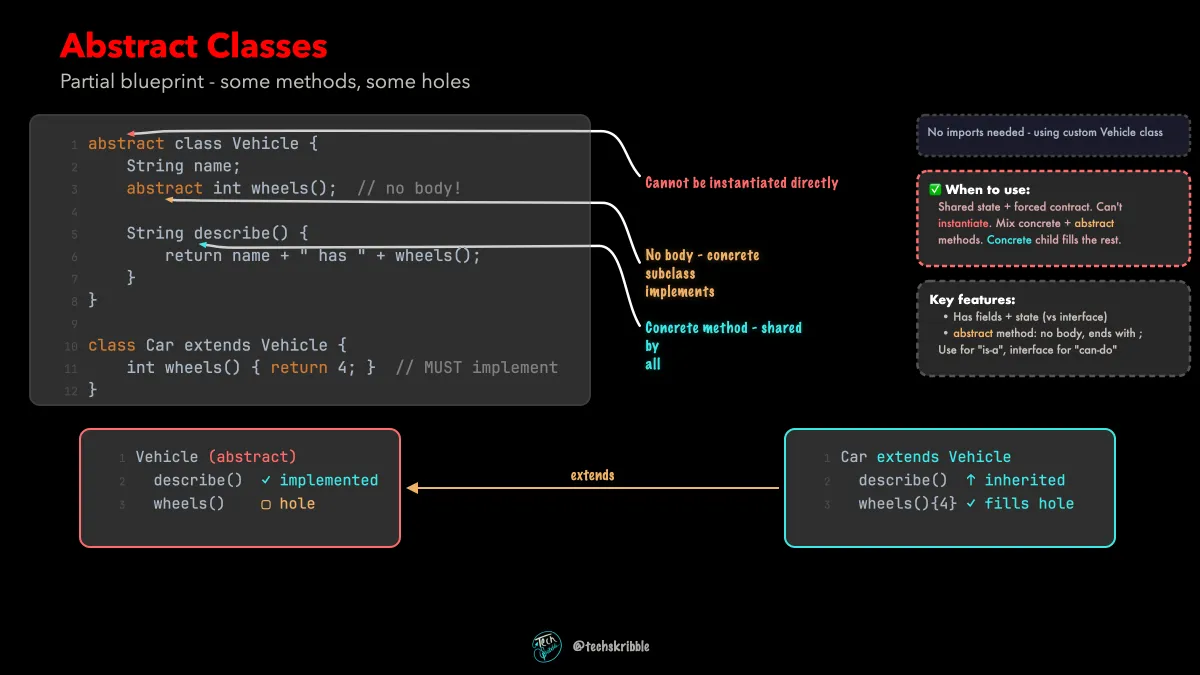The width and height of the screenshot is (1200, 675).
Task: Click code "int wheels() { return 4; }"
Action: (x=251, y=368)
